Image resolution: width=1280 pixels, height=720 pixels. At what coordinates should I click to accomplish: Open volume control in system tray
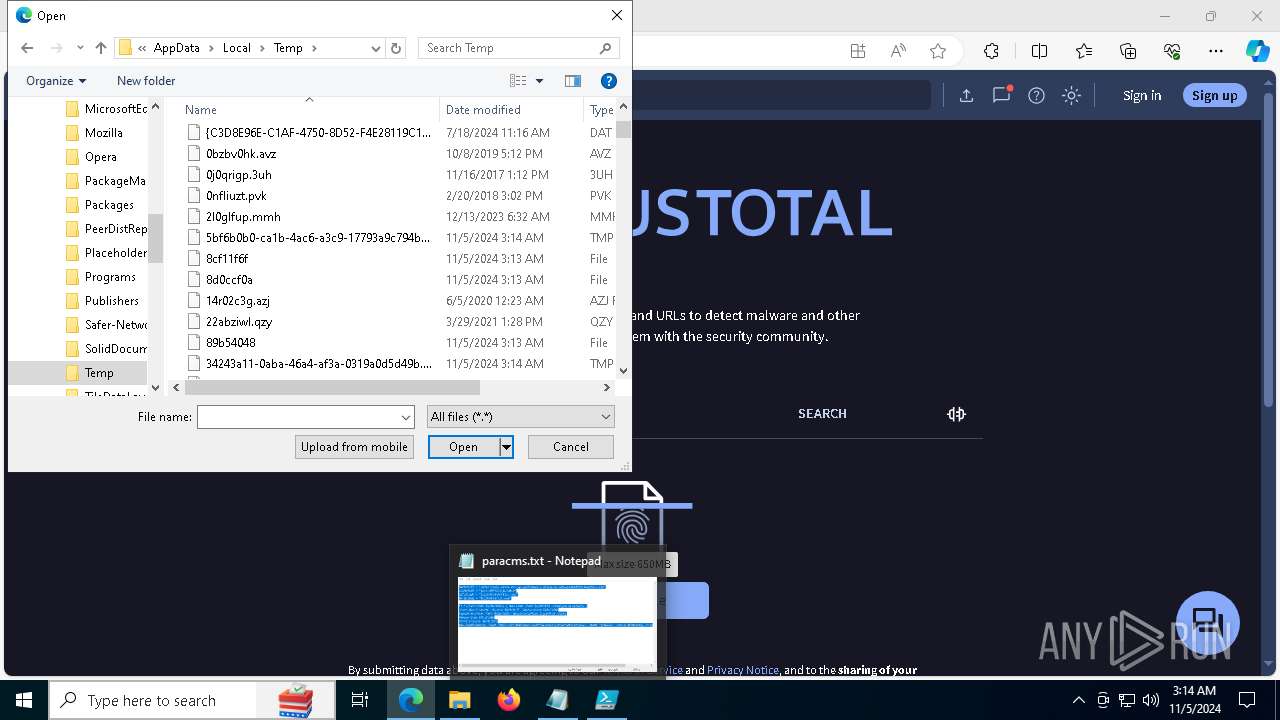point(1150,700)
